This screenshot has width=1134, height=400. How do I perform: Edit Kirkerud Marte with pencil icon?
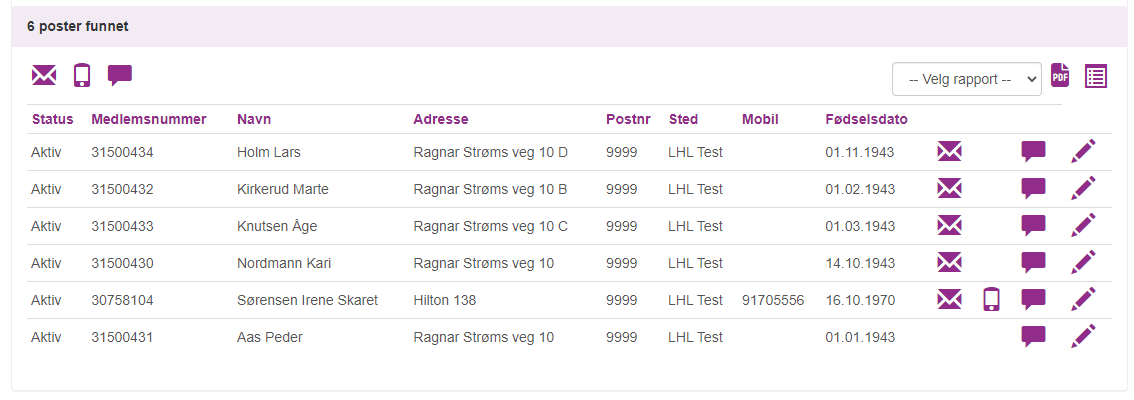[x=1083, y=189]
